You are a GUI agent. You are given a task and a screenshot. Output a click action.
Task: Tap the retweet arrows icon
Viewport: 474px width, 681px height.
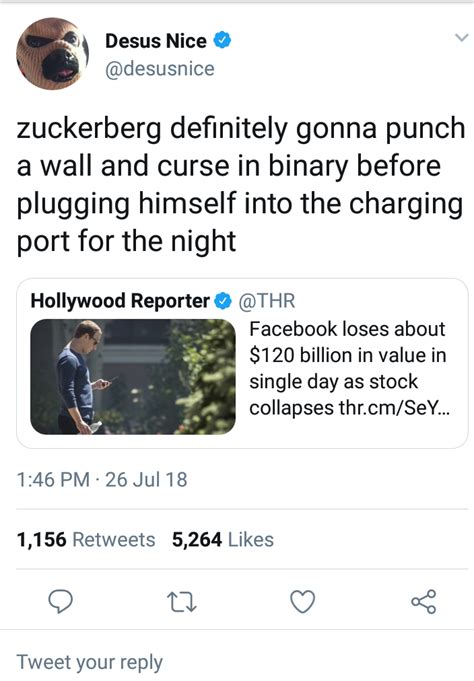(x=182, y=602)
